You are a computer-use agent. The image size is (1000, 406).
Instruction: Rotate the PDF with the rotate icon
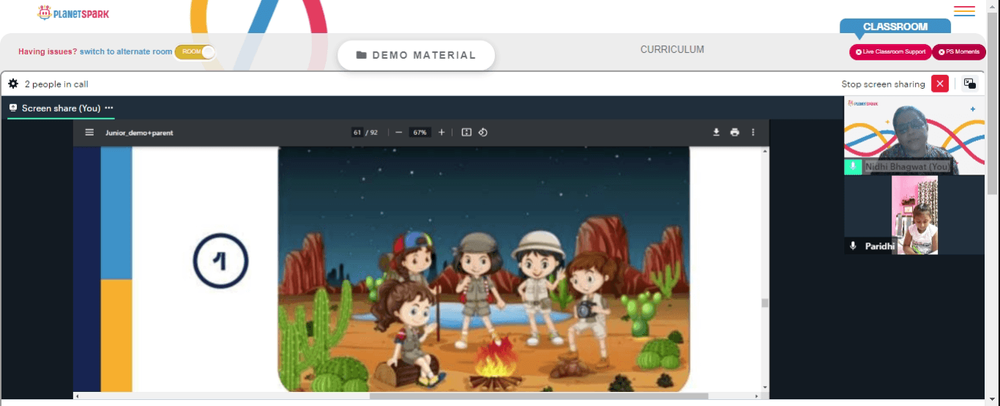(483, 132)
